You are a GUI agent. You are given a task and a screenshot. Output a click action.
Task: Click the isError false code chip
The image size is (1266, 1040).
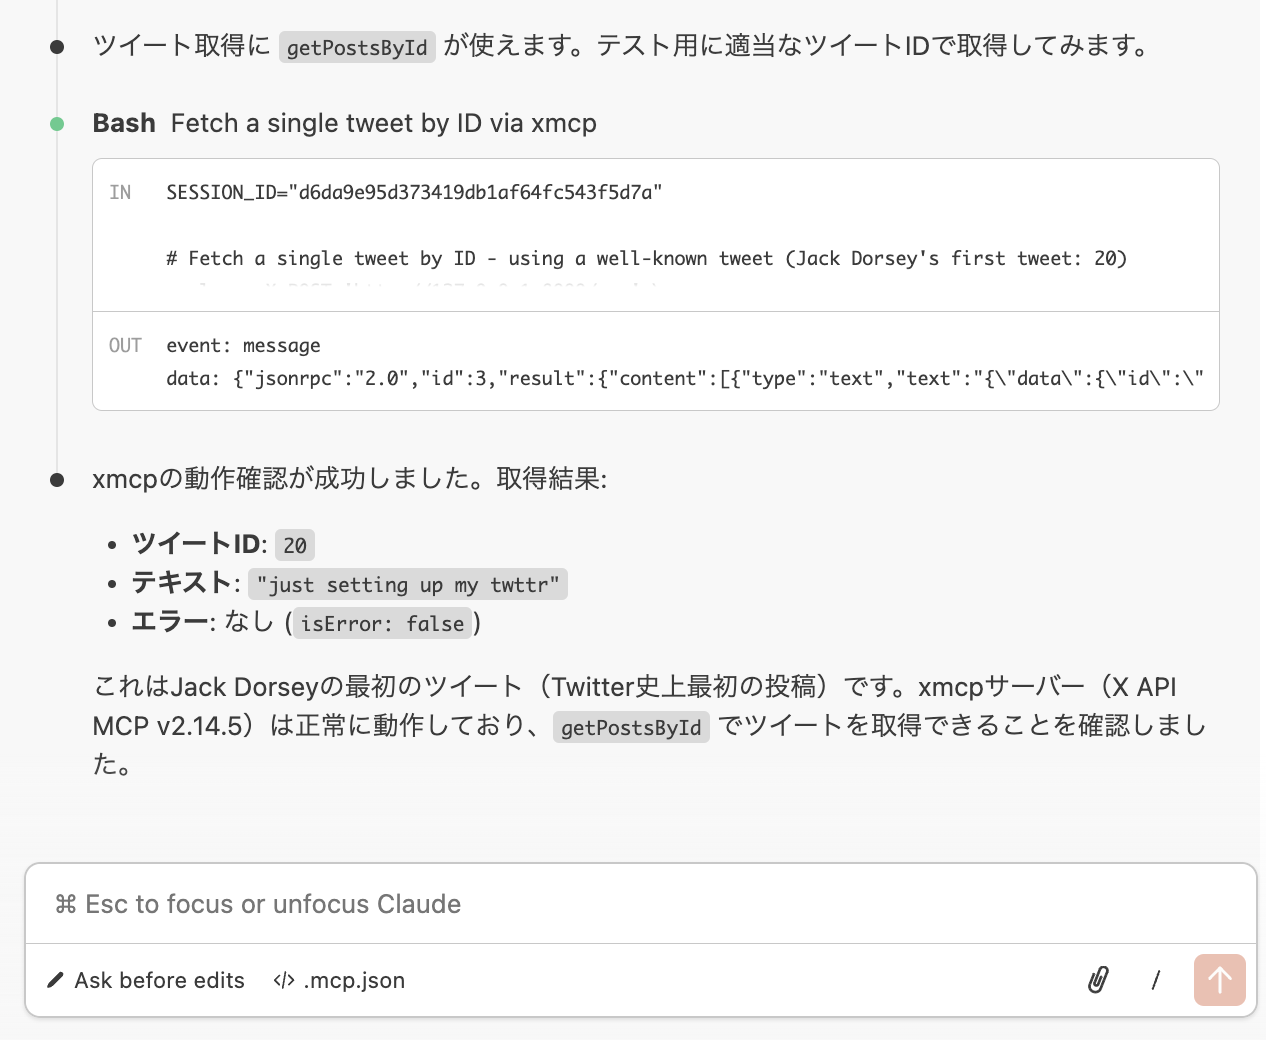click(x=382, y=623)
